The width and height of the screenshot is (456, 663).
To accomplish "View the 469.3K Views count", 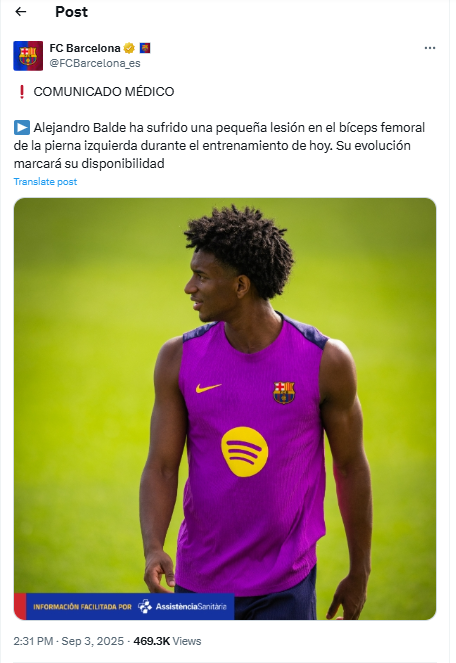I will 167,641.
